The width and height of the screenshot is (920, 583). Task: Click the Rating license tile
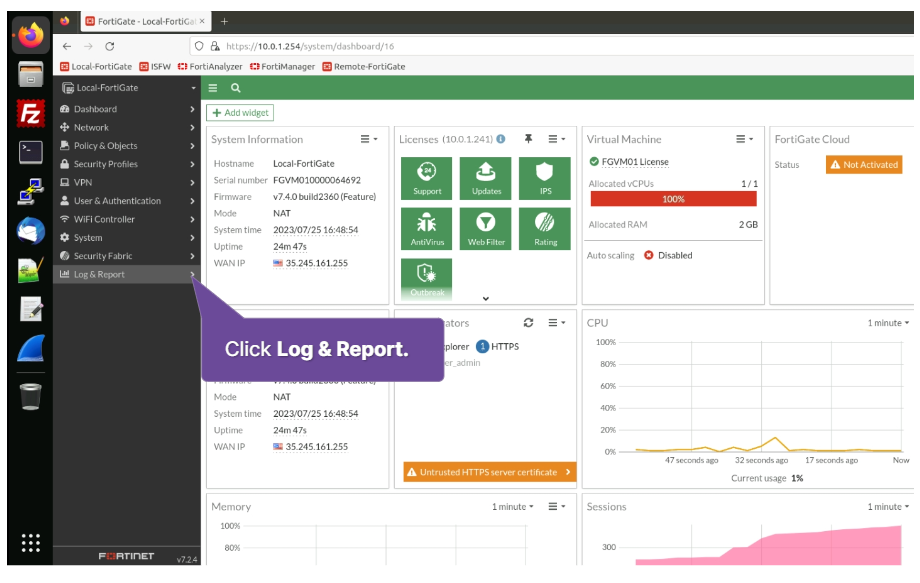point(545,229)
